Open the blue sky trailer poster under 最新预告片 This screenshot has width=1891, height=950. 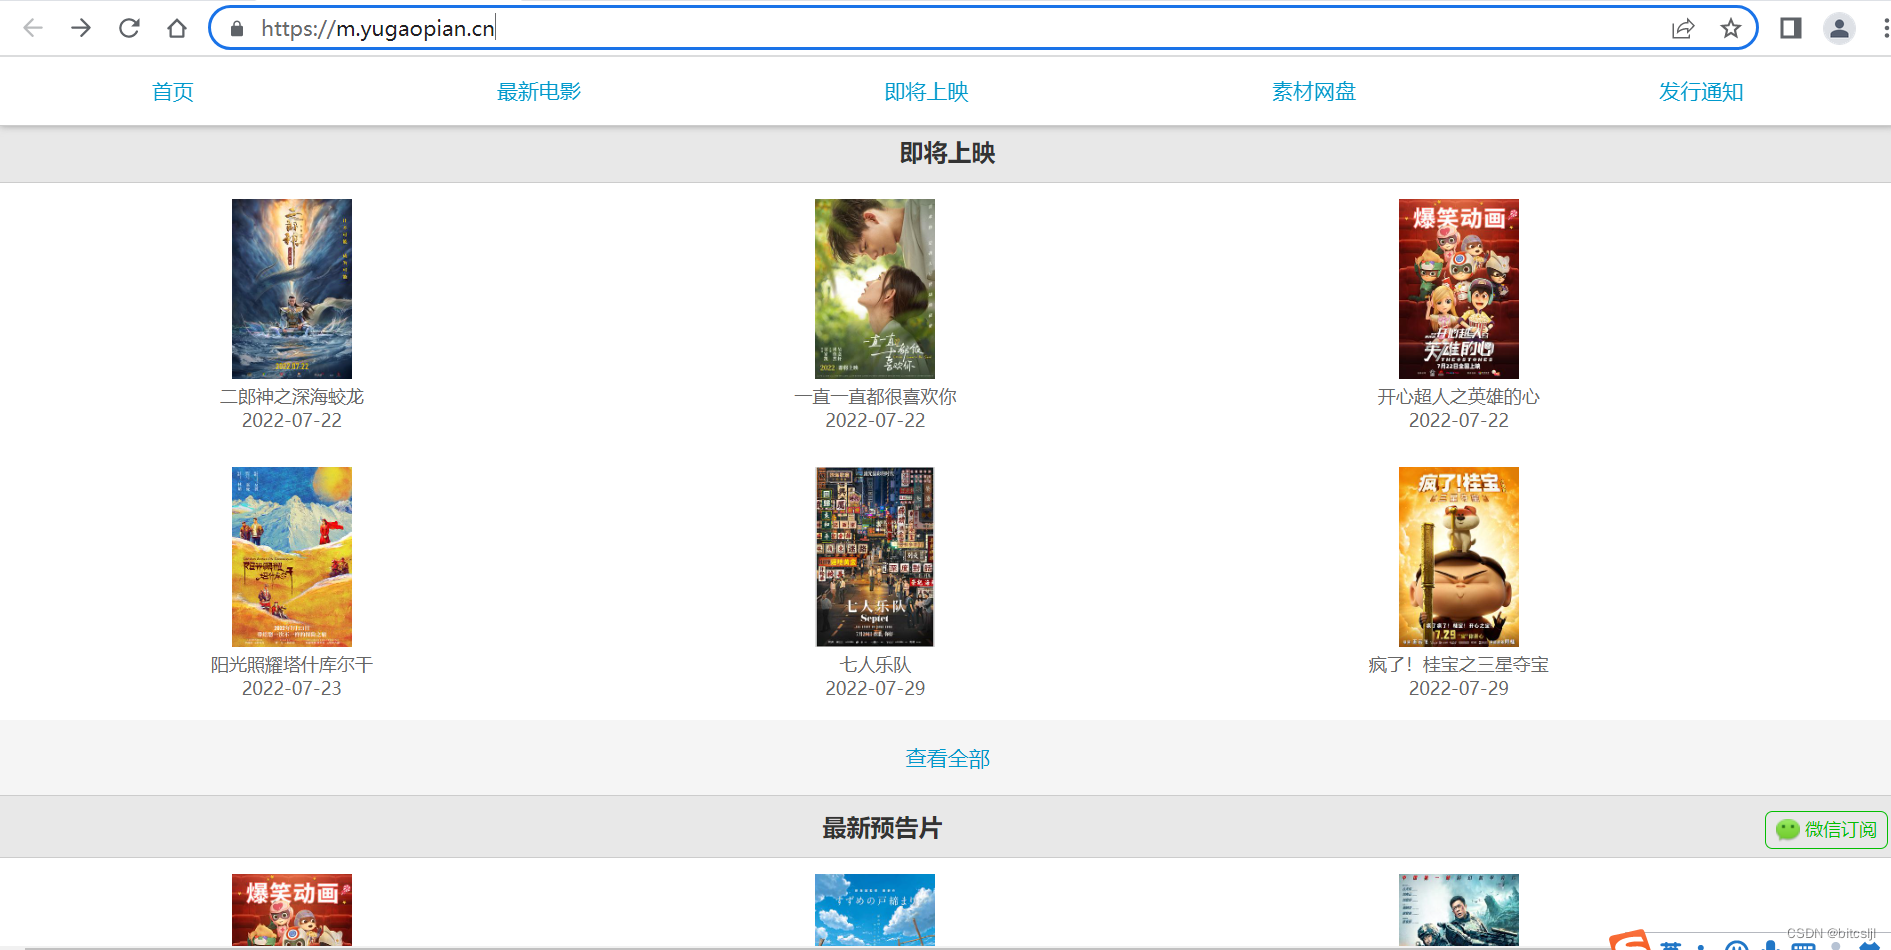[x=875, y=910]
